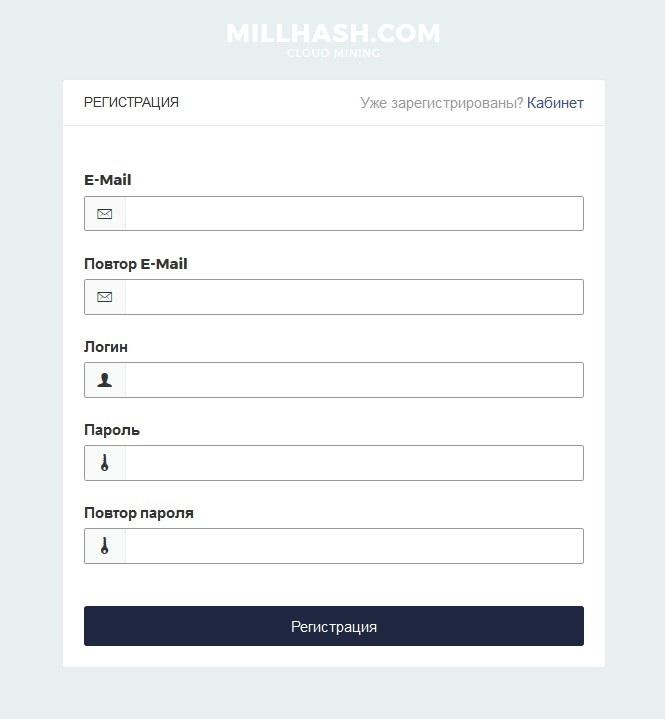Click the Повтор пароля label text
The image size is (665, 719).
[x=139, y=513]
